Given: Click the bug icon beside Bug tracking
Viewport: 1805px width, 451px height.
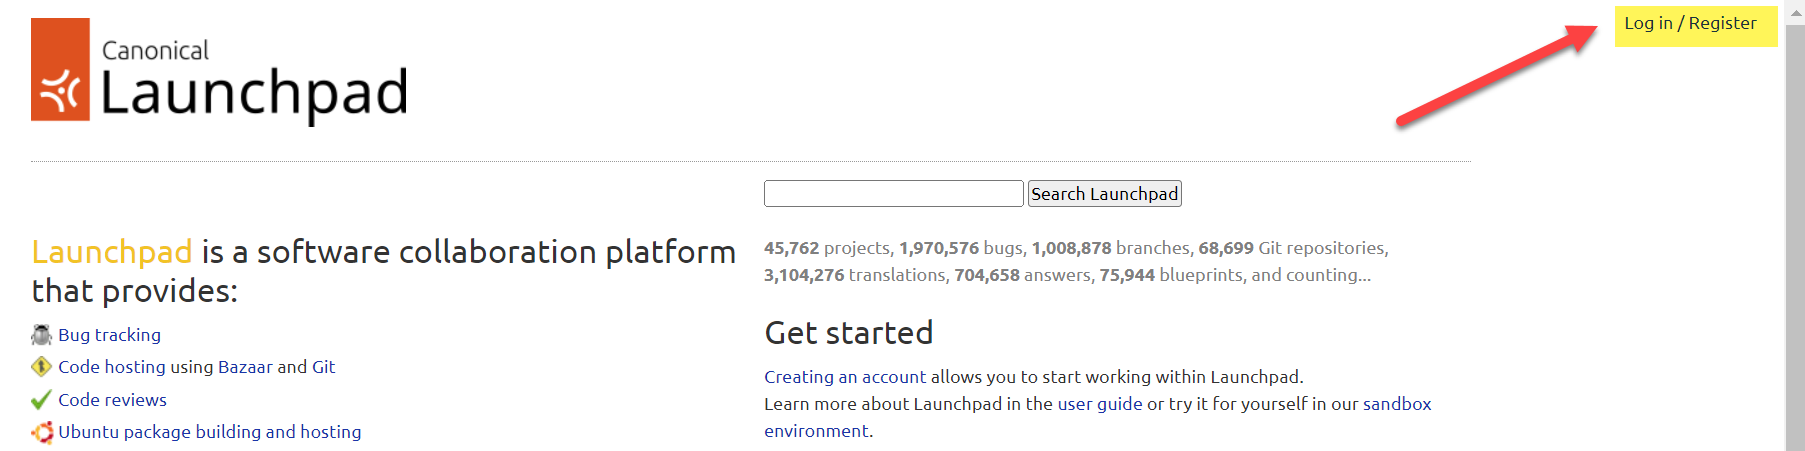Looking at the screenshot, I should [x=41, y=335].
